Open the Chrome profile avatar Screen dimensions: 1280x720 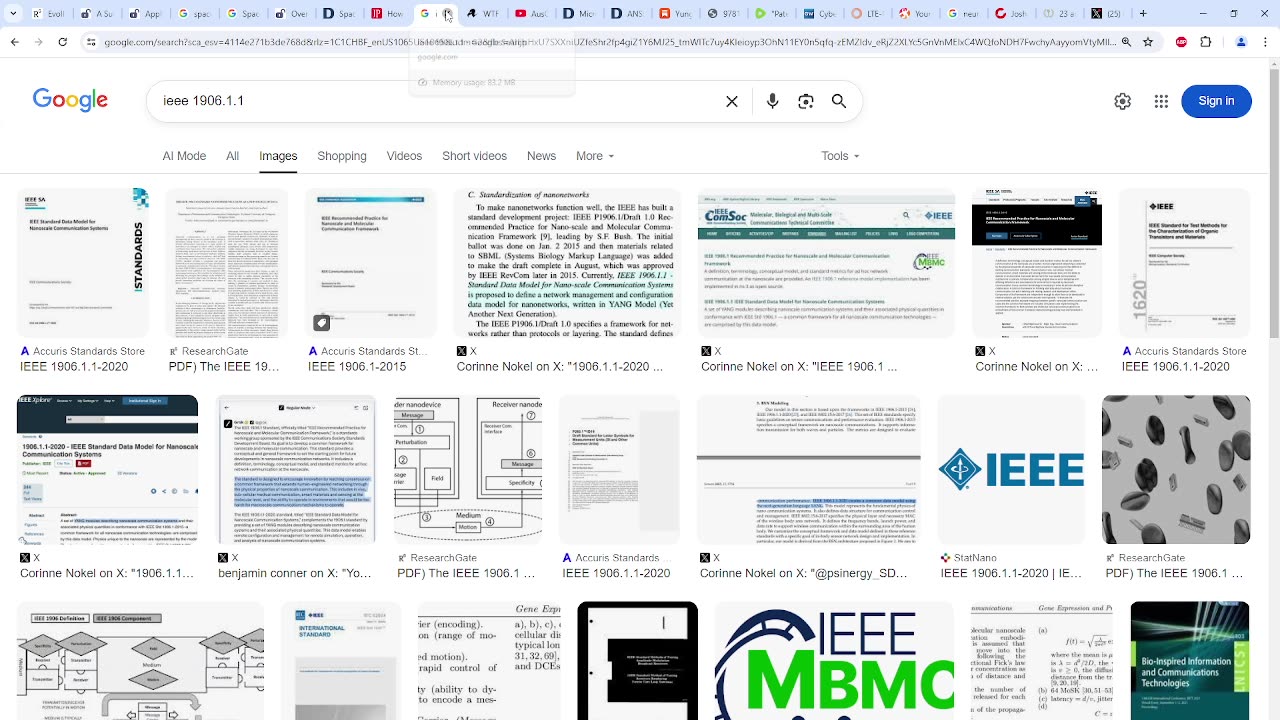[x=1242, y=43]
